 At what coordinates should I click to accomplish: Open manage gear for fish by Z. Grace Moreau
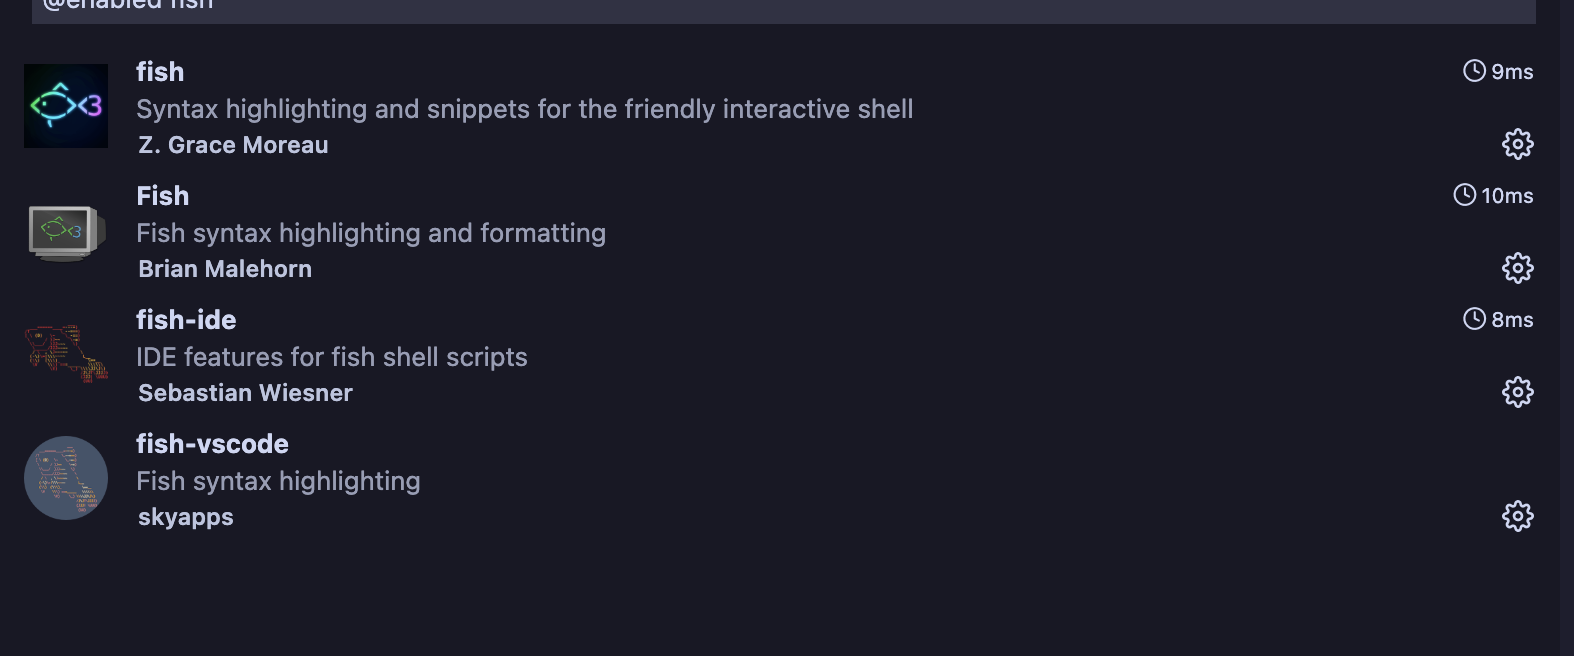click(1517, 144)
